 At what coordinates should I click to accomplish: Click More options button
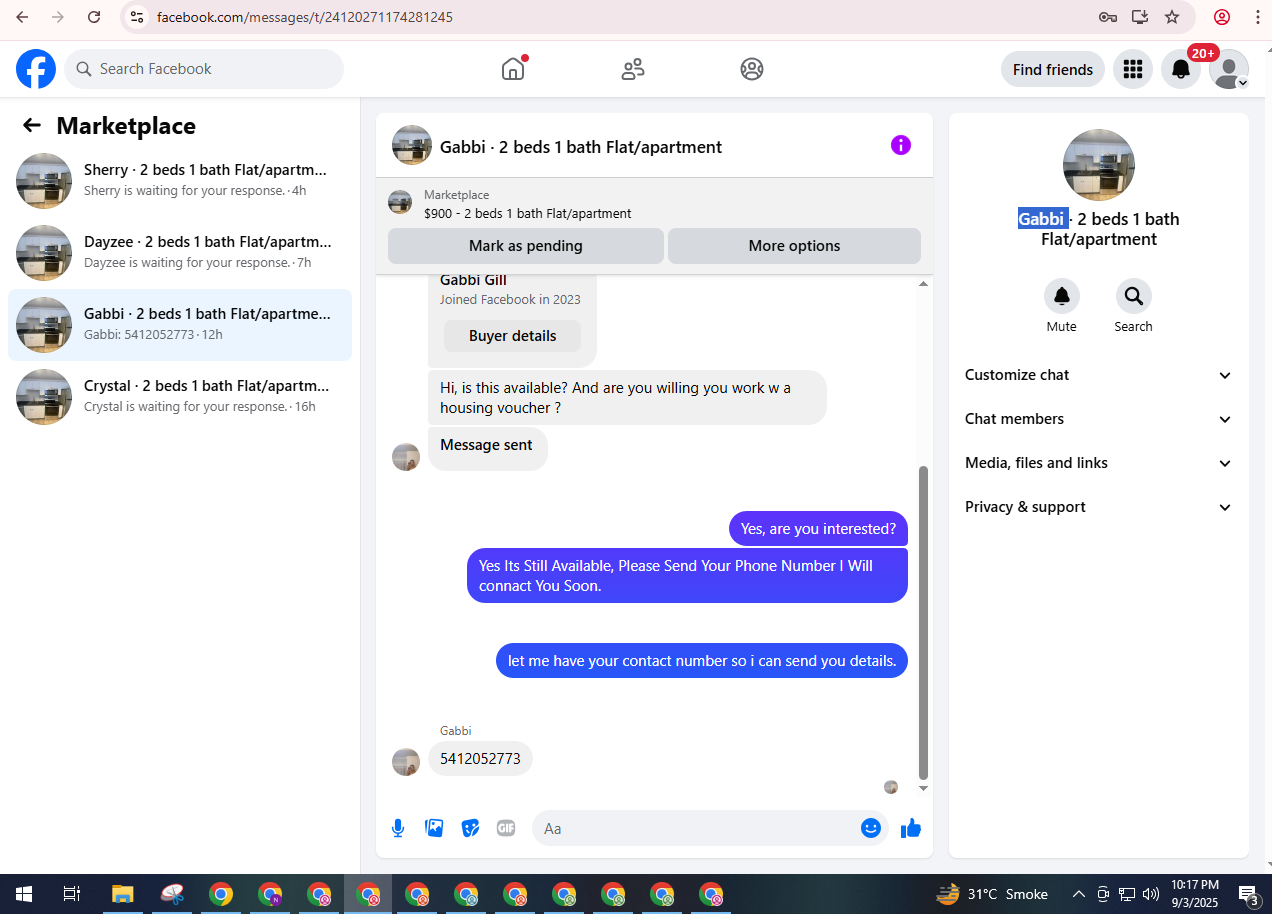point(794,246)
